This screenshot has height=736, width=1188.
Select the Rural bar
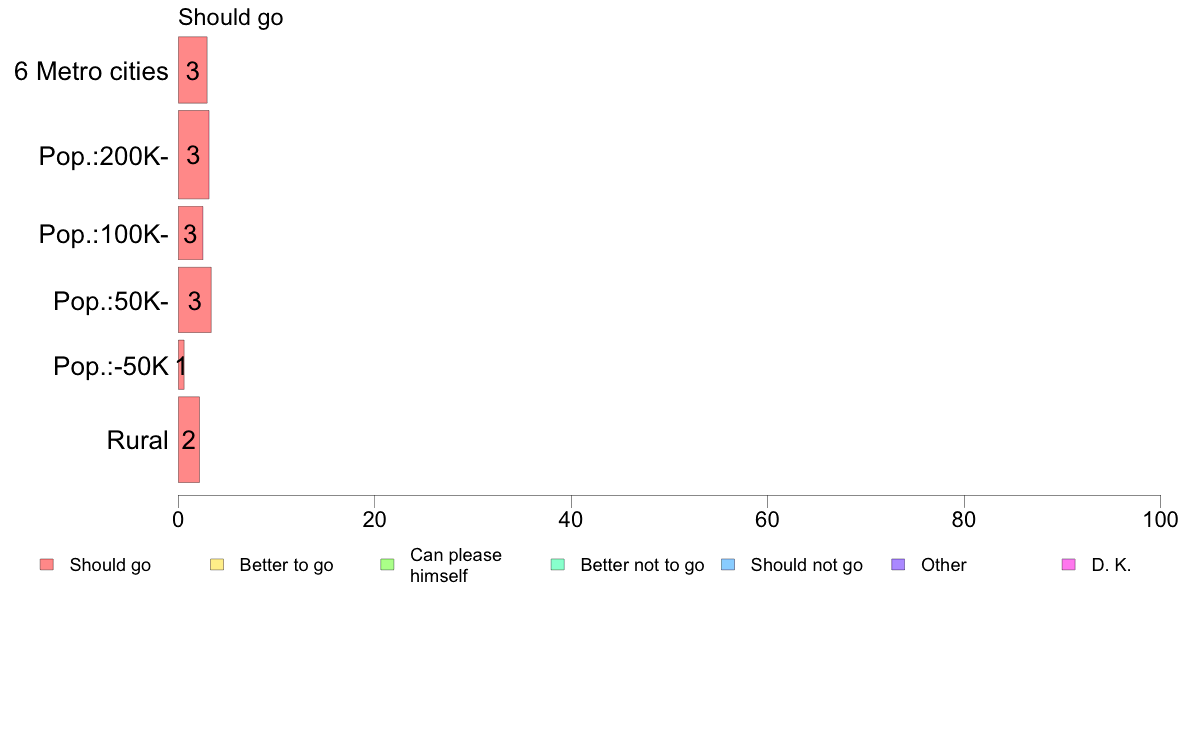pyautogui.click(x=189, y=440)
